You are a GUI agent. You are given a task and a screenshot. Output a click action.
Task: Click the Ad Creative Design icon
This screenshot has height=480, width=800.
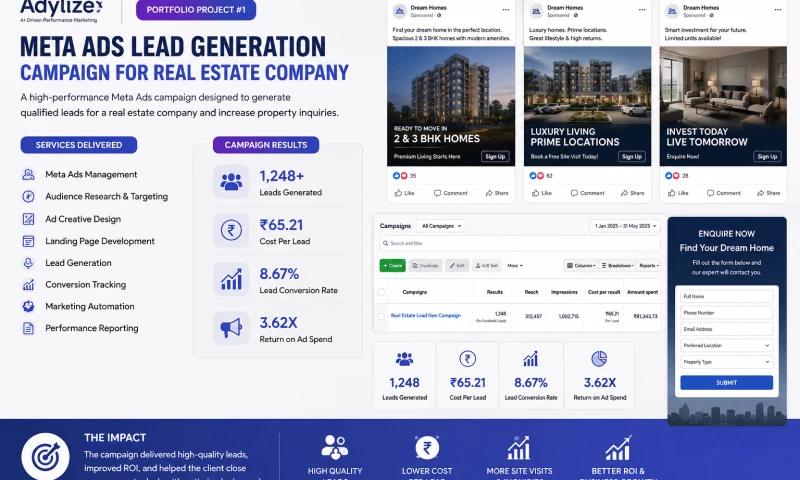(29, 219)
